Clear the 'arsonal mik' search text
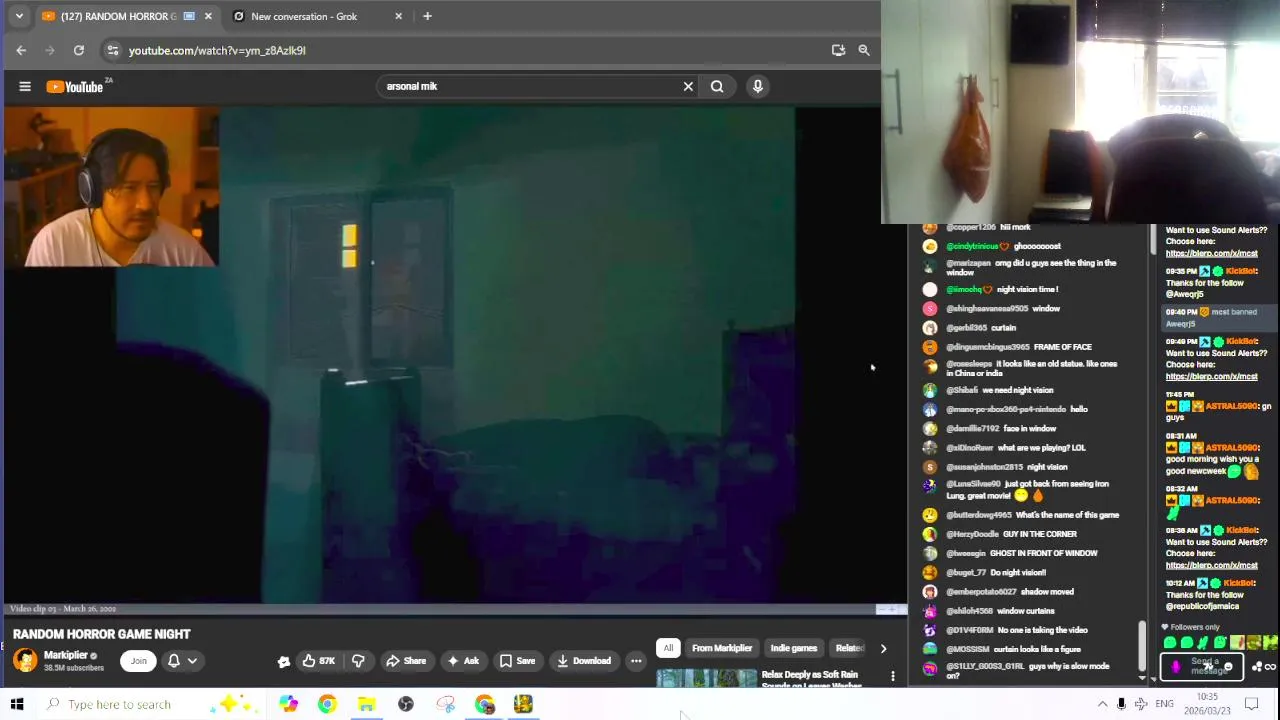 [x=688, y=86]
